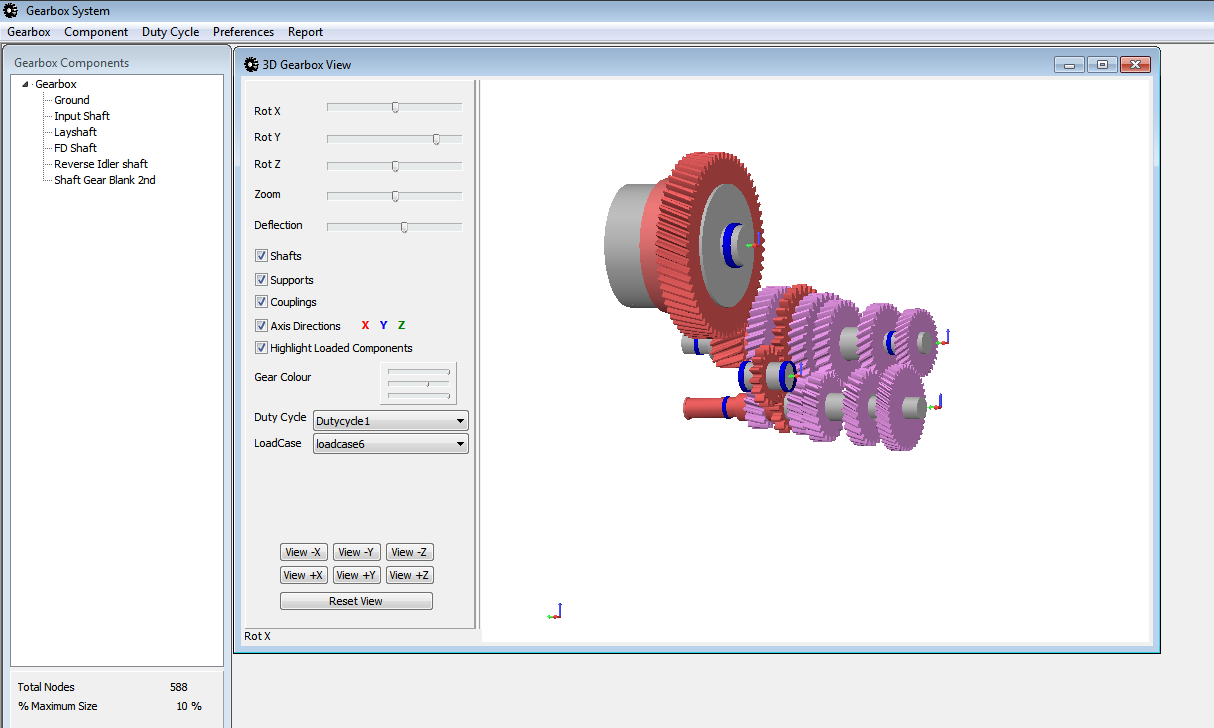Minimize the 3D Gearbox View window
Screen dimensions: 1214x728
(x=1069, y=65)
